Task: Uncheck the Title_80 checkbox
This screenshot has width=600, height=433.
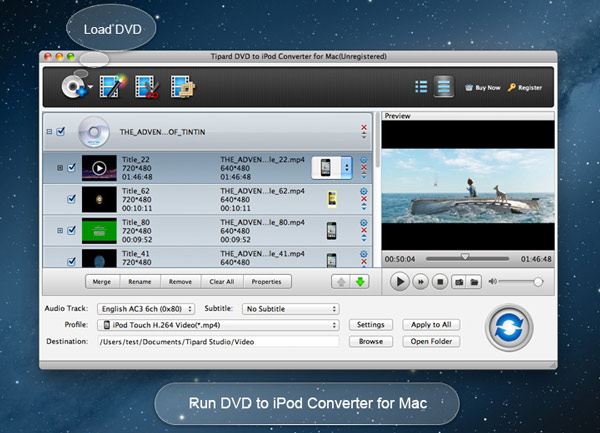Action: tap(72, 230)
